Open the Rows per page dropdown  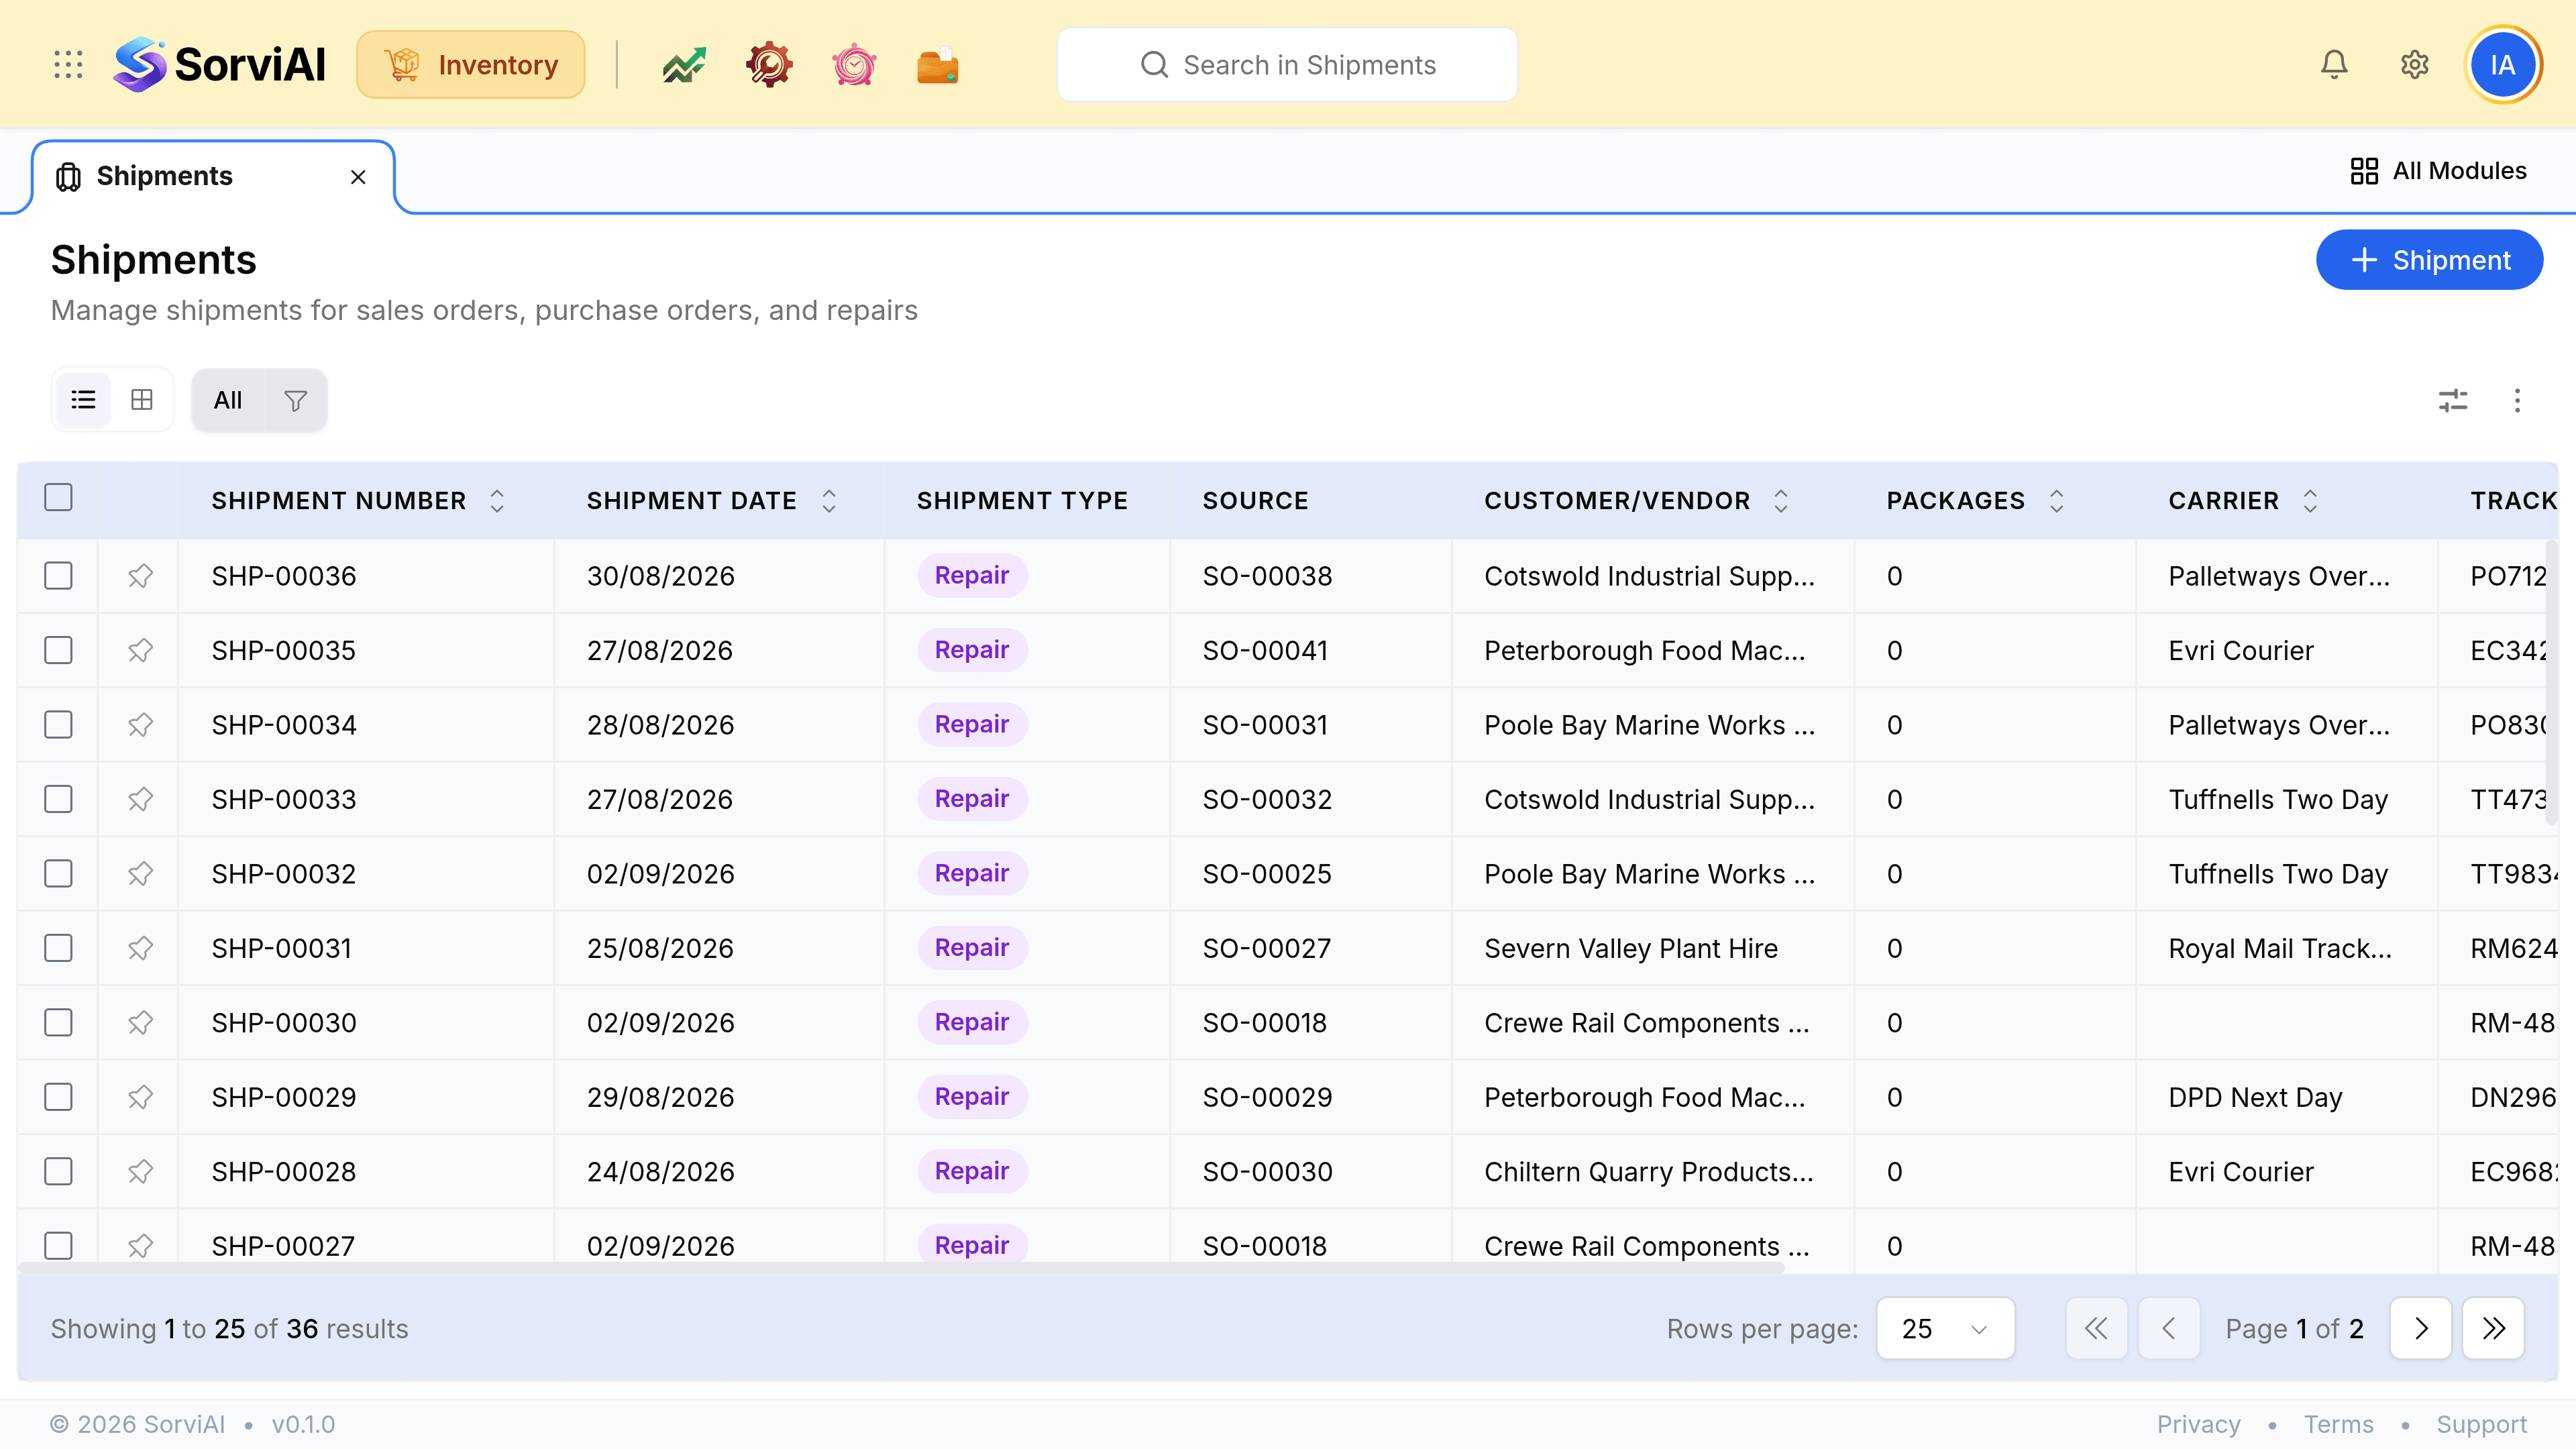click(x=1945, y=1329)
